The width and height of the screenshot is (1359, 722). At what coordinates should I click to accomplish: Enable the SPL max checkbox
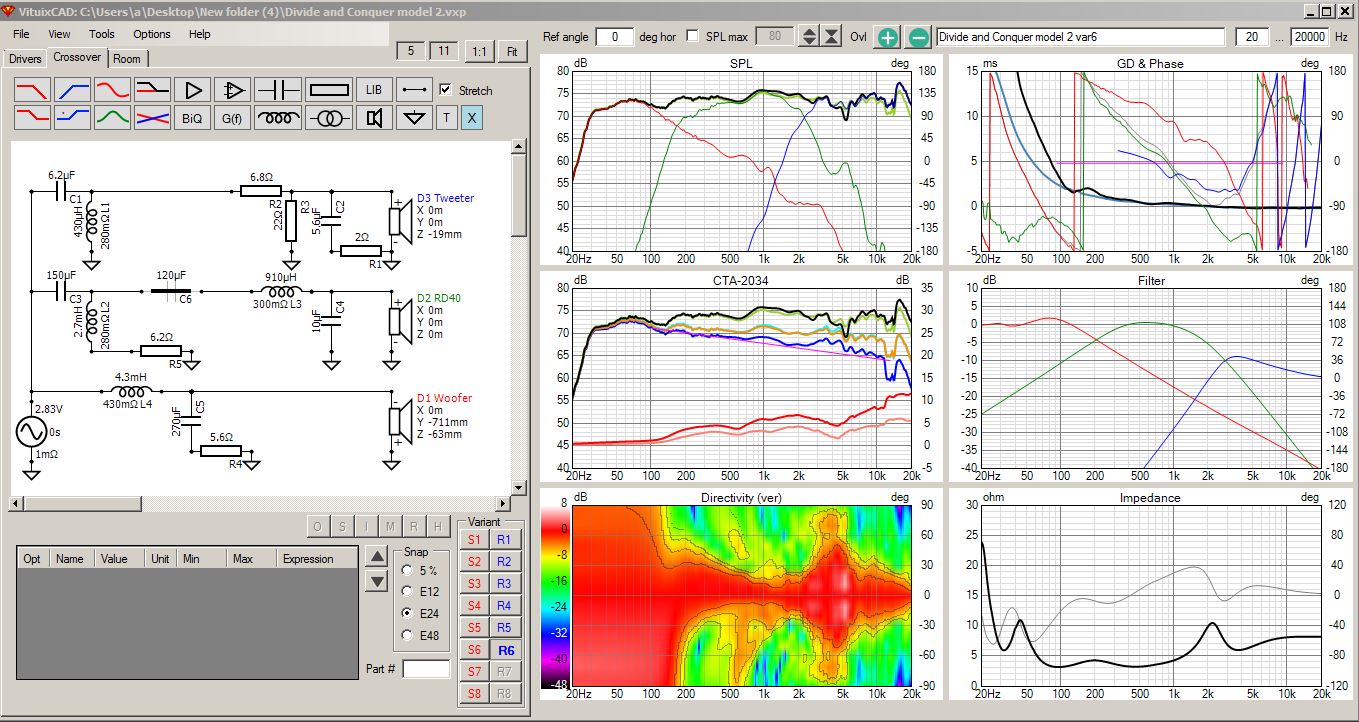[694, 37]
